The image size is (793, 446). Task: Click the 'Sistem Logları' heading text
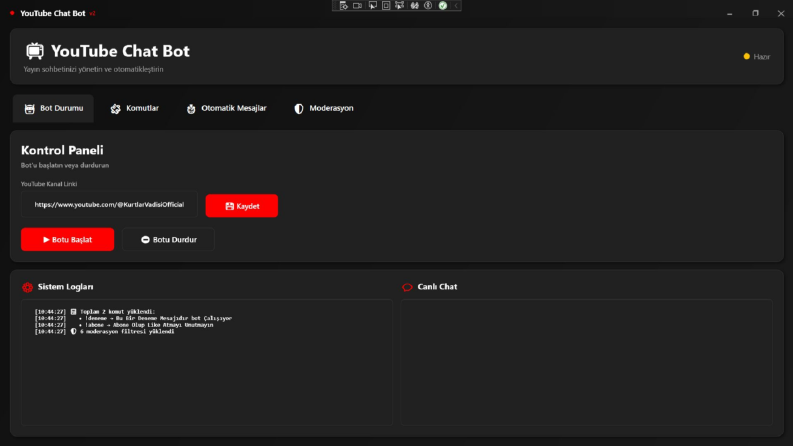[66, 287]
